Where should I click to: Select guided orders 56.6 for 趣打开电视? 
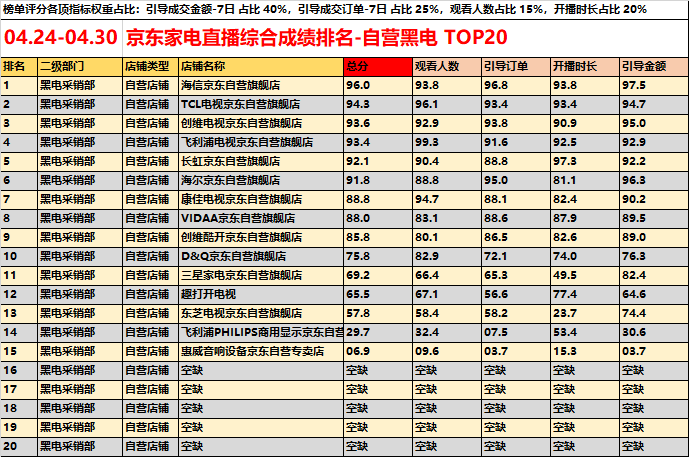pos(516,294)
